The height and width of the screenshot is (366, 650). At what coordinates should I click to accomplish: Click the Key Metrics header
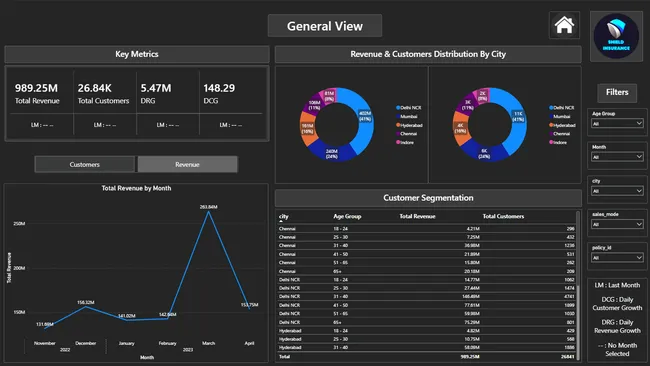pyautogui.click(x=137, y=54)
